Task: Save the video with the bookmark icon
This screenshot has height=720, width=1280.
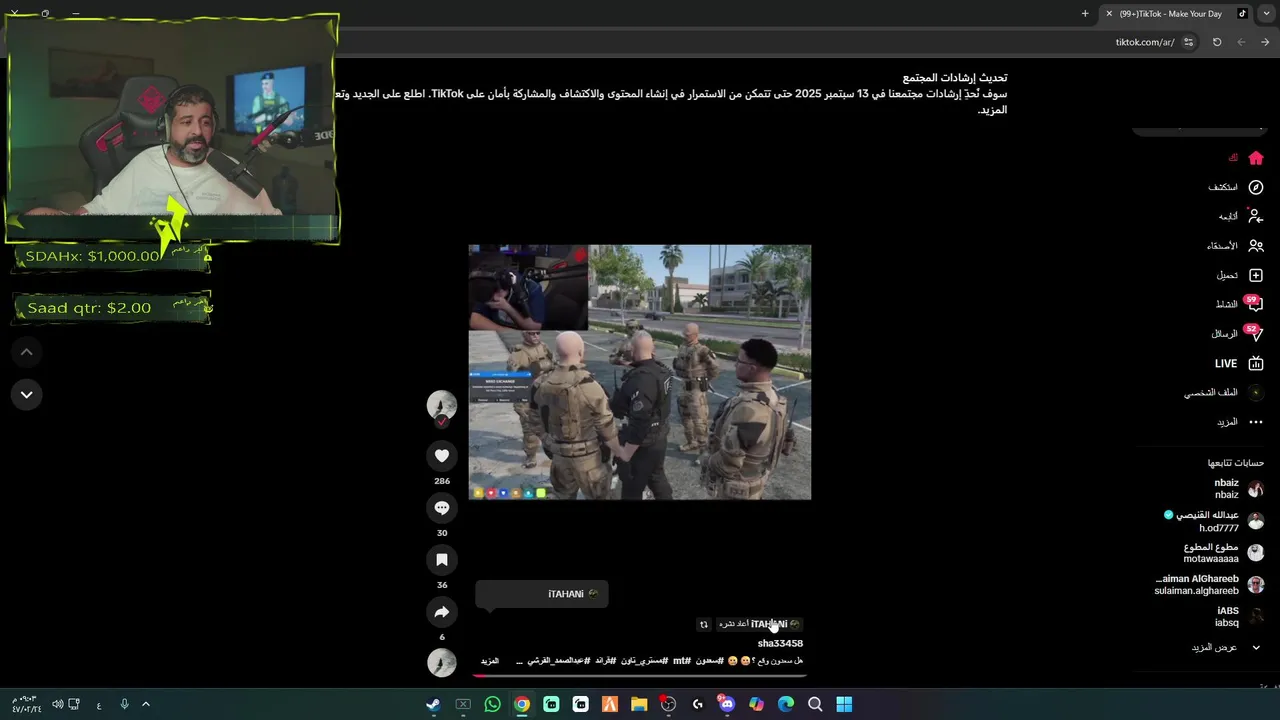Action: pos(442,560)
